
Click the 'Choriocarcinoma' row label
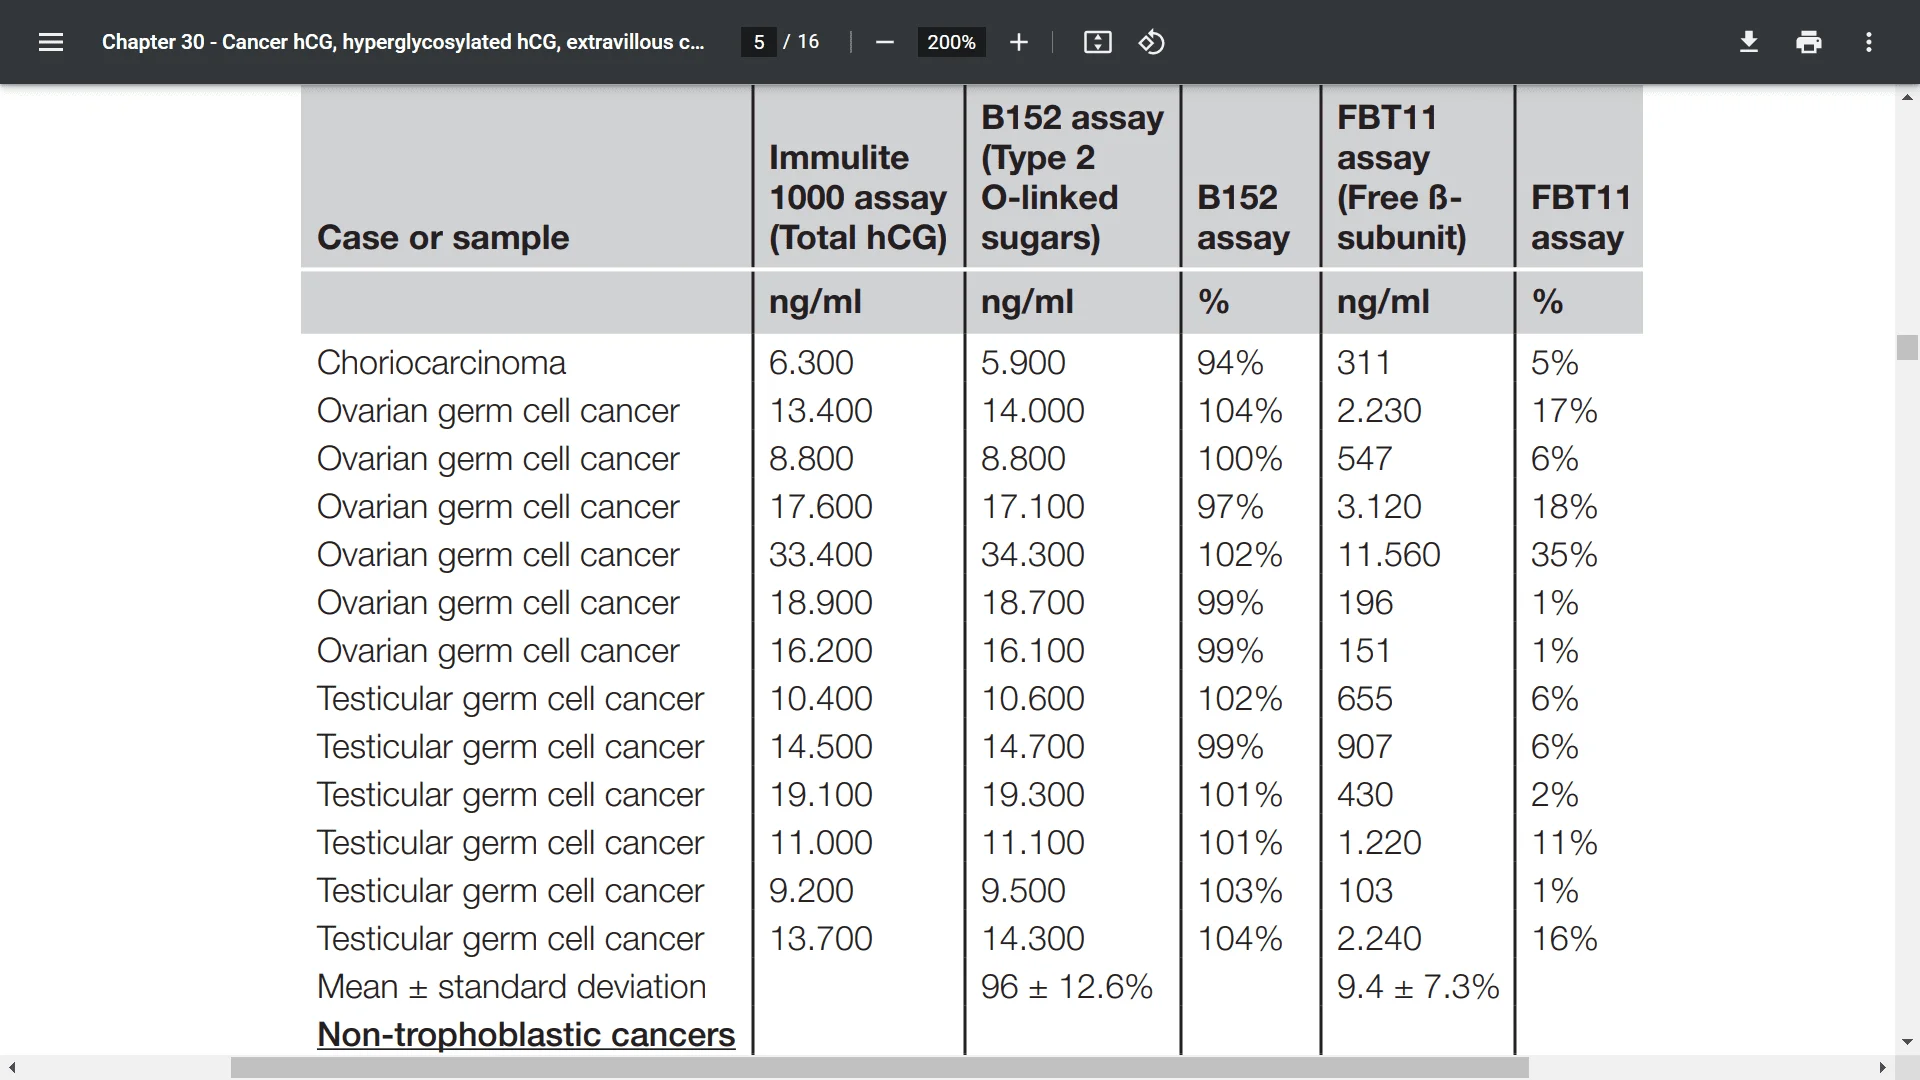tap(441, 362)
